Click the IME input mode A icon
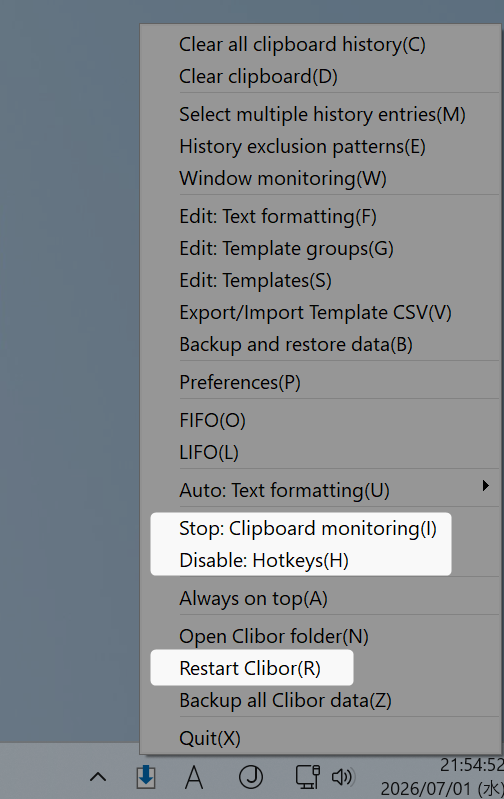The width and height of the screenshot is (504, 799). [x=194, y=777]
